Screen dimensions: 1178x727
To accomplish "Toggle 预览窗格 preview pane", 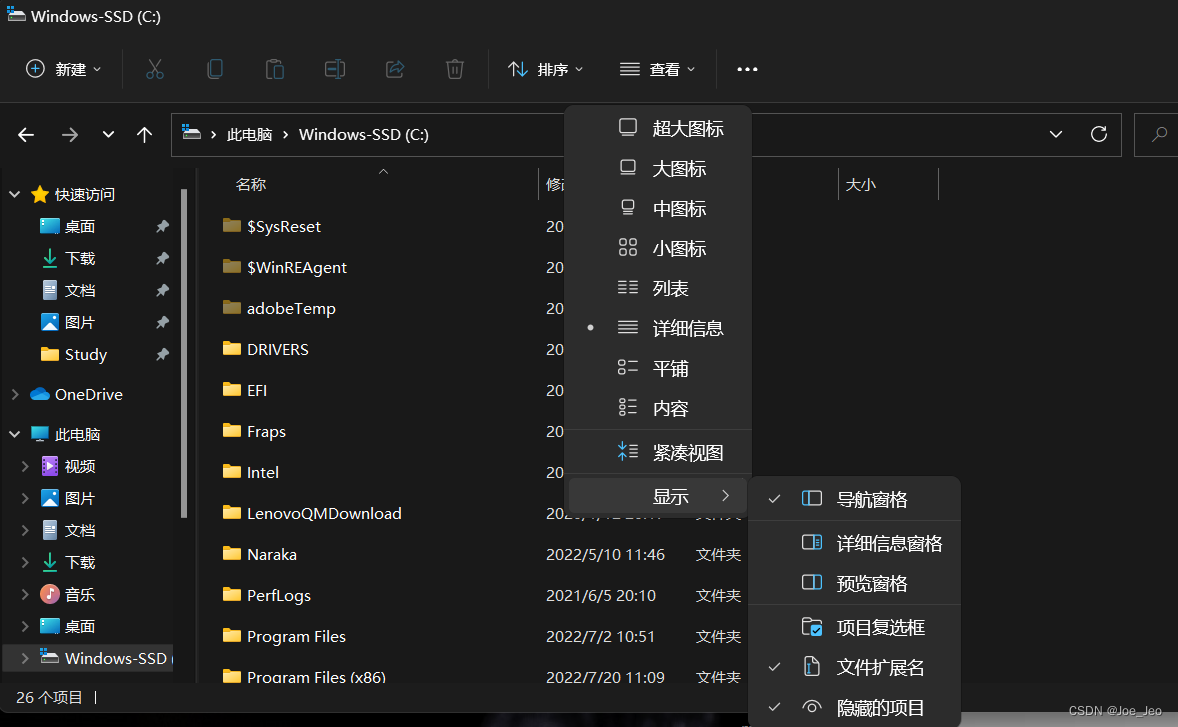I will tap(855, 583).
